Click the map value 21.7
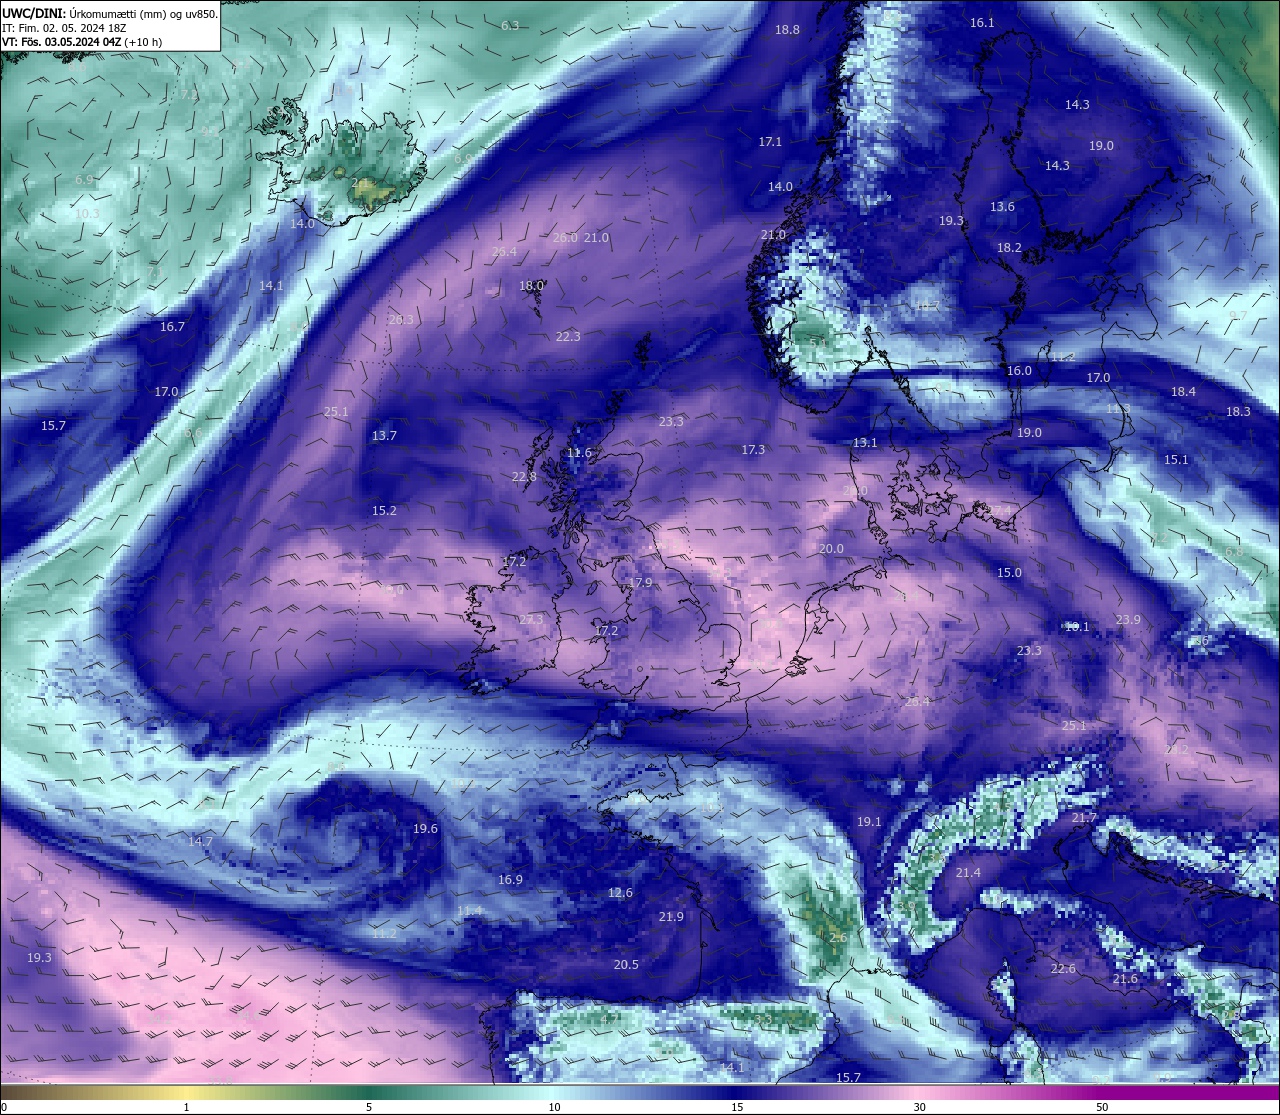This screenshot has width=1280, height=1115. [1084, 818]
